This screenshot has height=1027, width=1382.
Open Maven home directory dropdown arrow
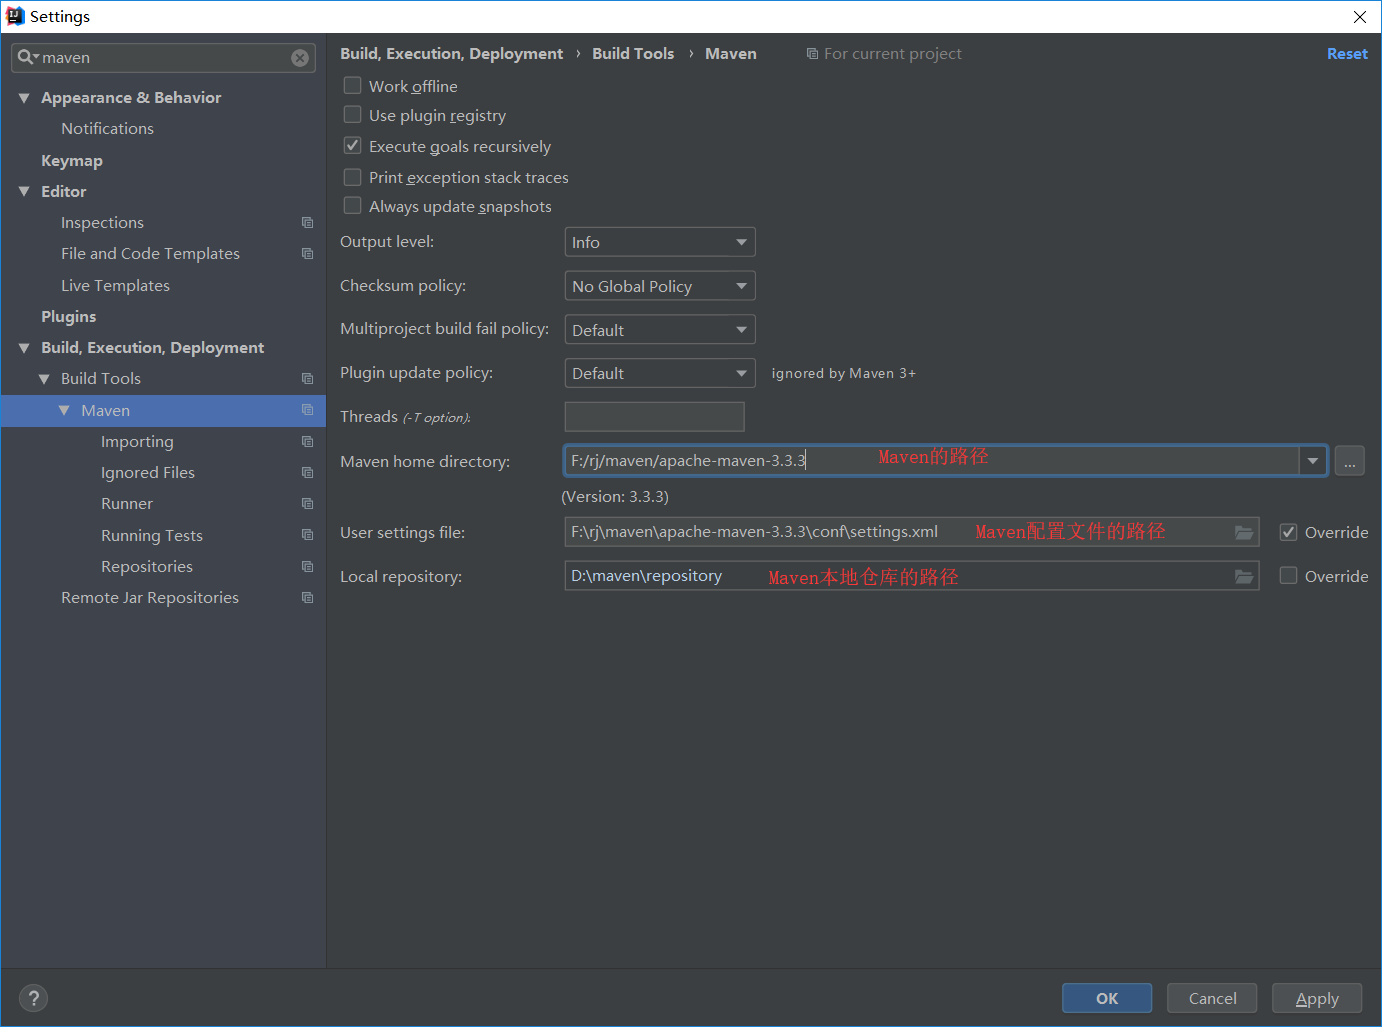pyautogui.click(x=1312, y=461)
